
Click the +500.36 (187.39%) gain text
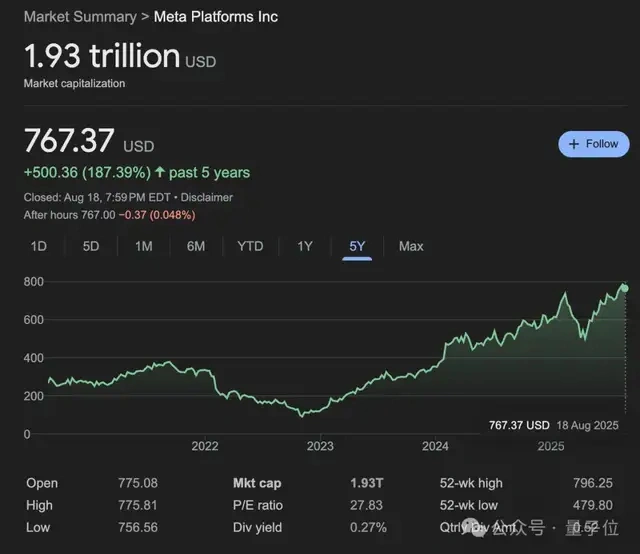(x=87, y=173)
